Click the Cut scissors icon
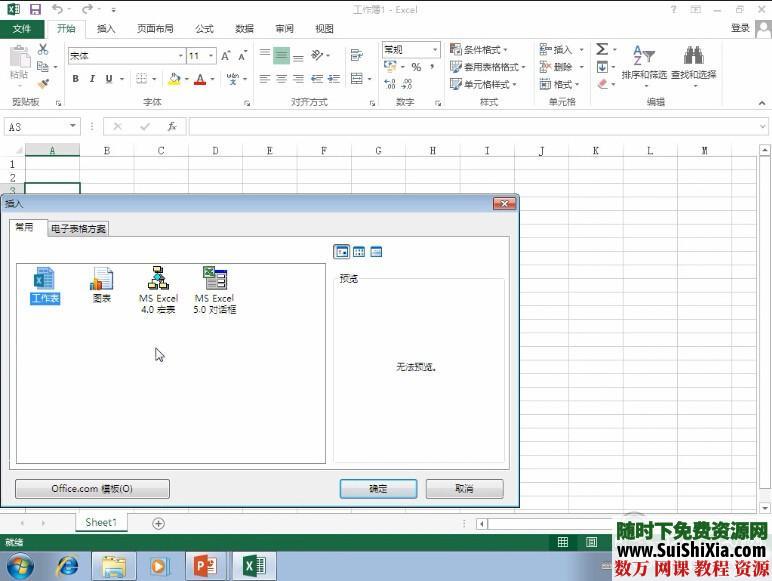The width and height of the screenshot is (772, 581). coord(43,49)
